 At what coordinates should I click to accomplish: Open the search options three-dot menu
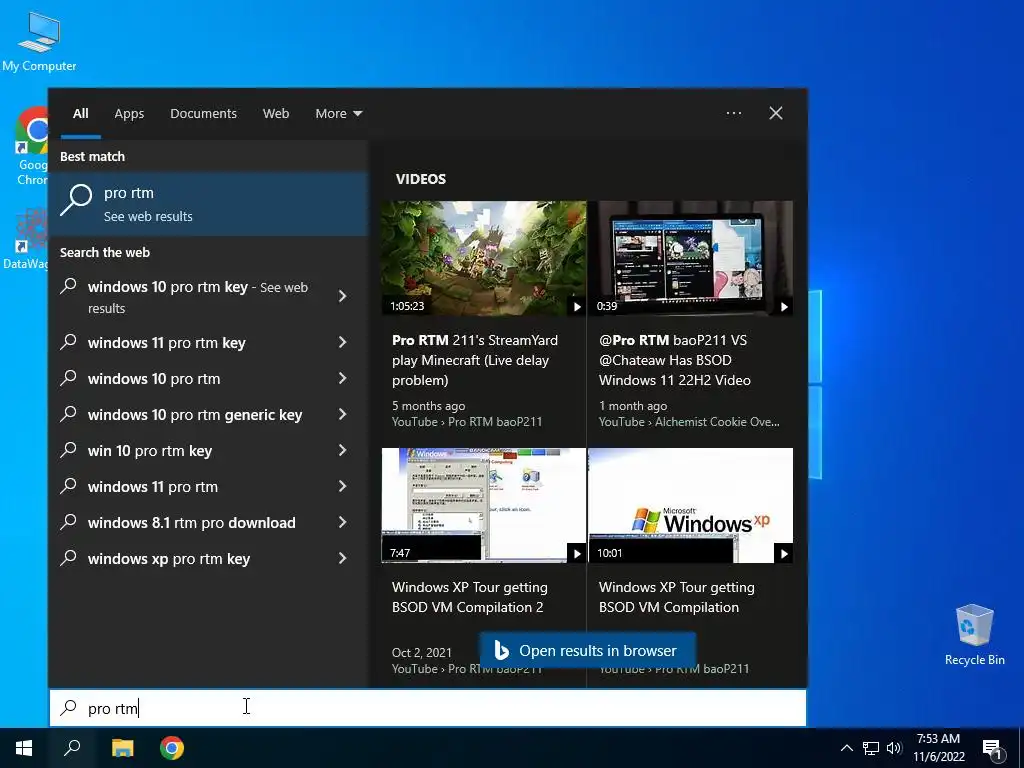coord(734,113)
